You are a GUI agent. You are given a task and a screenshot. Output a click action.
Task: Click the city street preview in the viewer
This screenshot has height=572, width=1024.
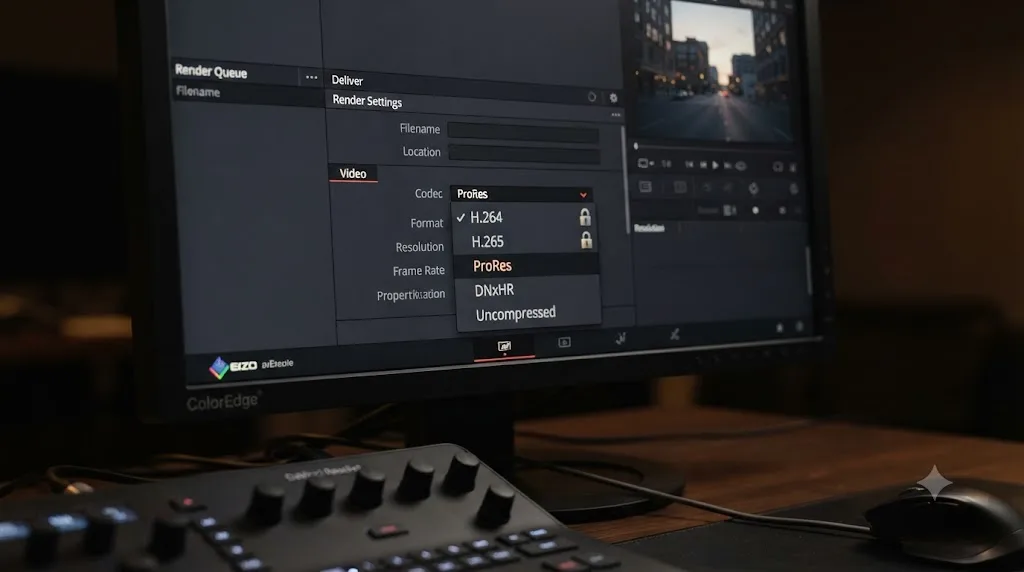pos(715,69)
